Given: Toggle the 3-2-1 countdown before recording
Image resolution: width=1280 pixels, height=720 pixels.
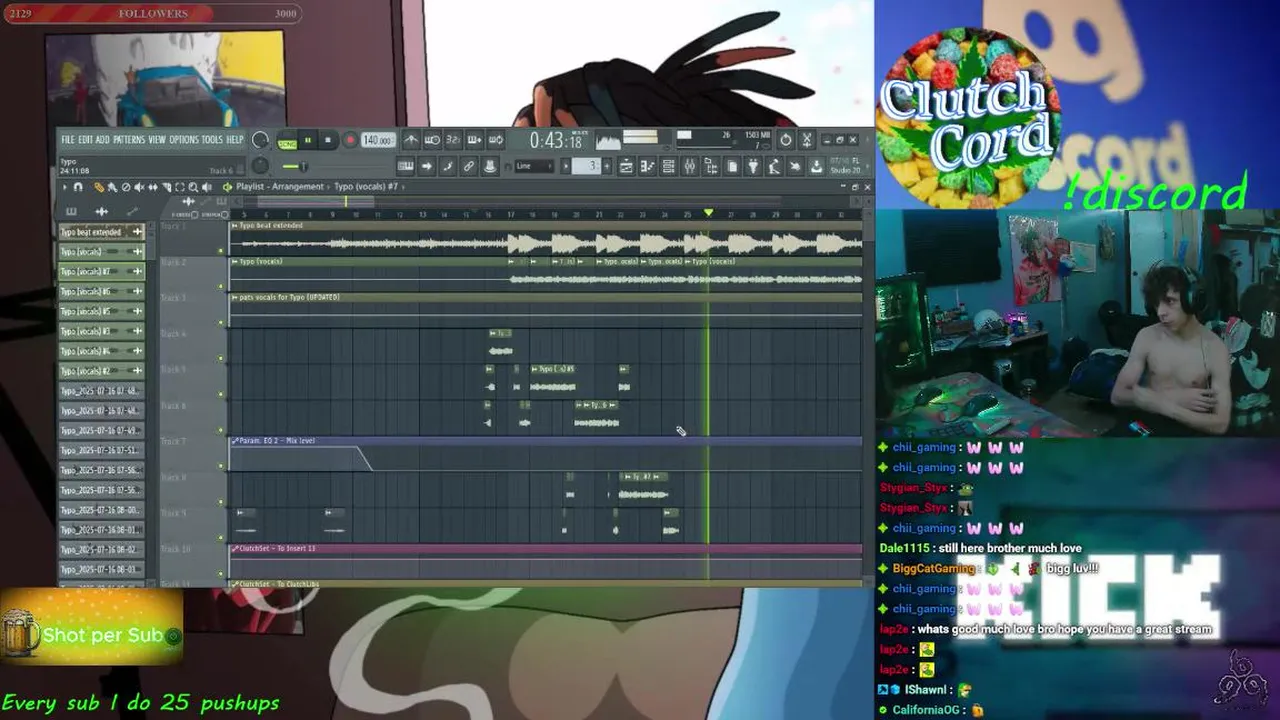Looking at the screenshot, I should coord(453,140).
